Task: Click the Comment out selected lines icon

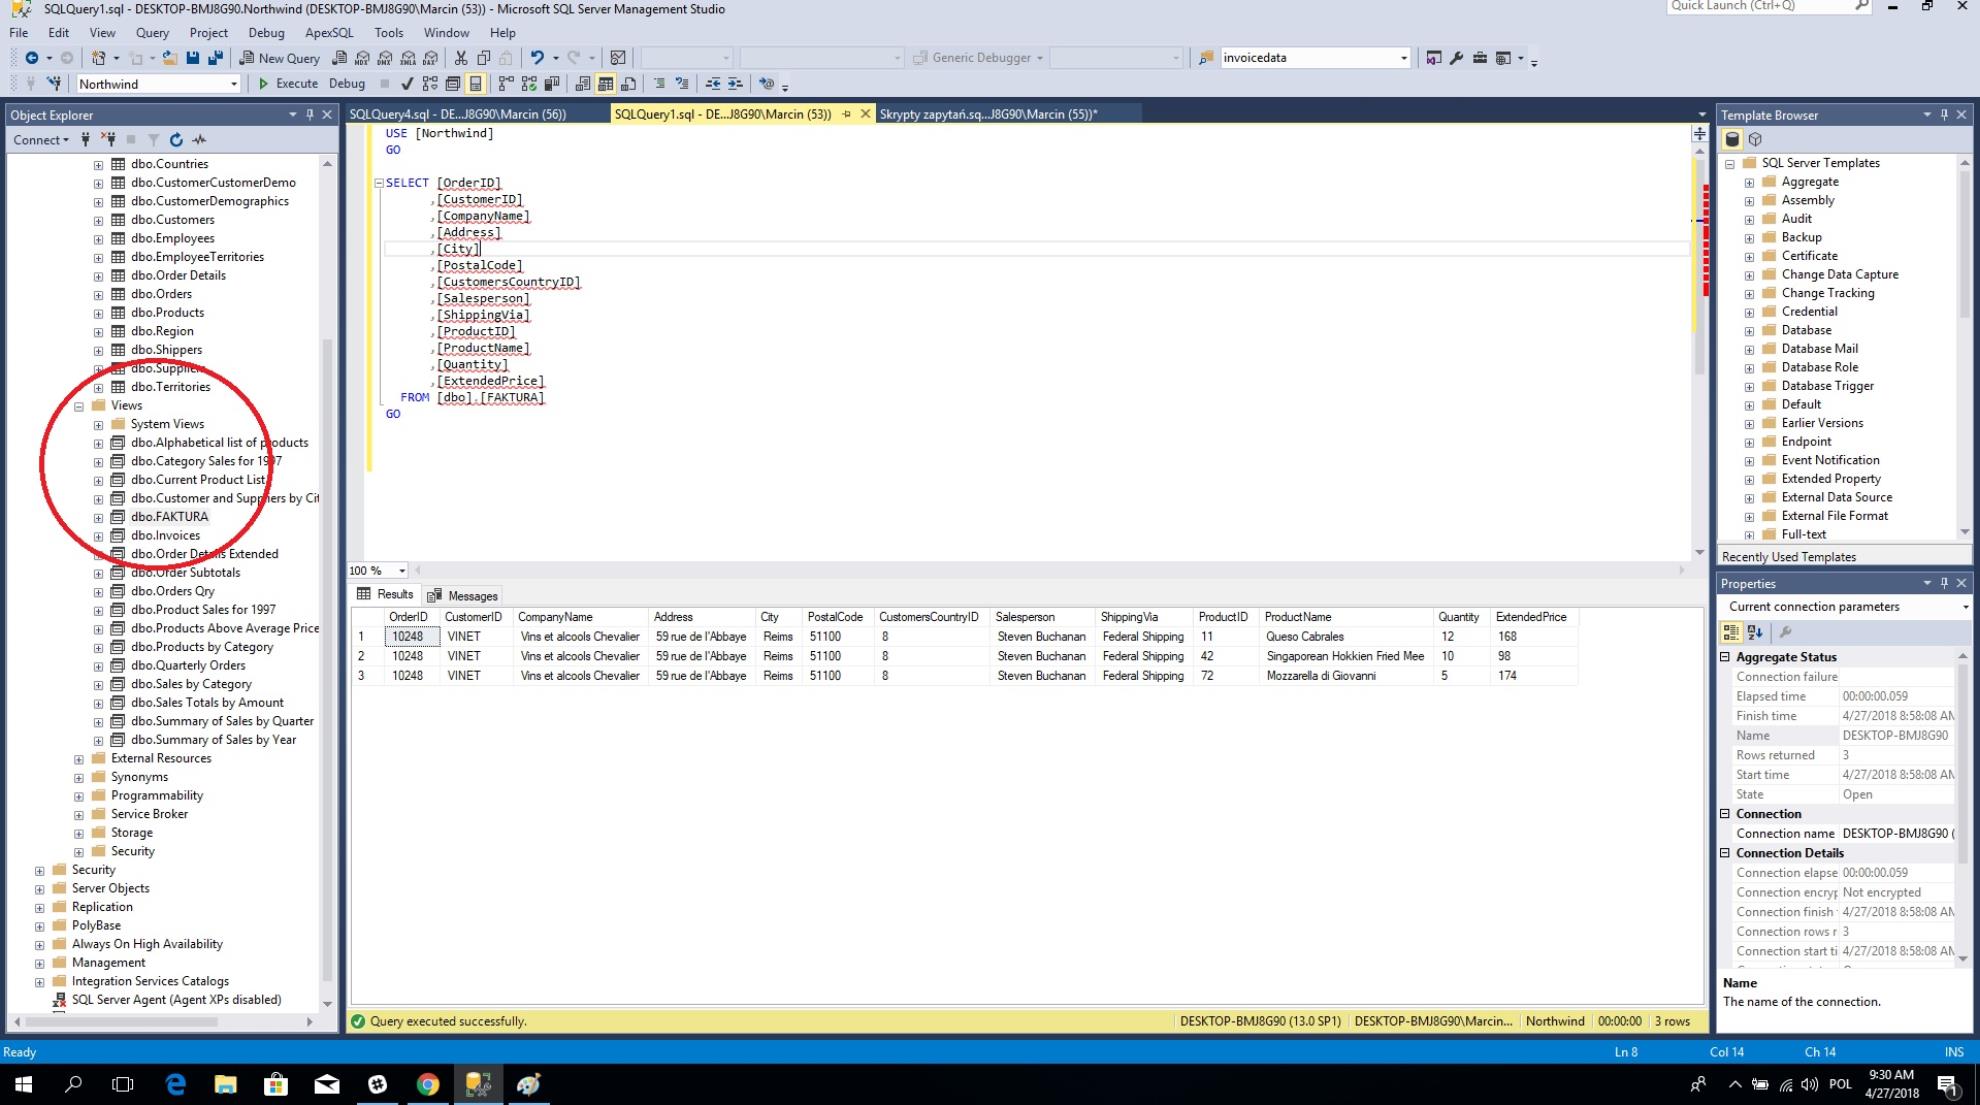Action: coord(659,84)
